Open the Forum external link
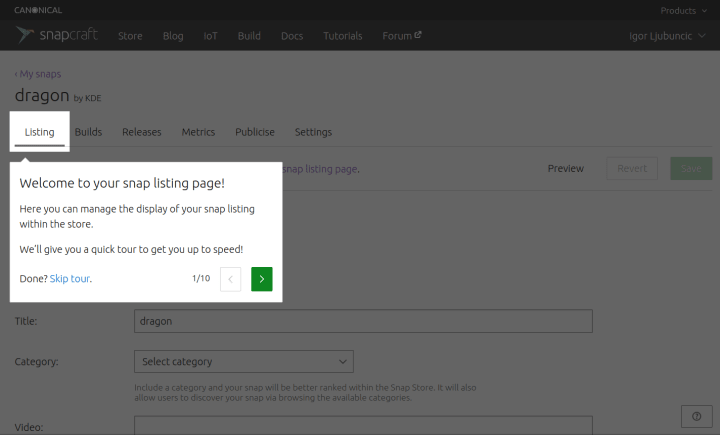Screen dimensions: 720x435 [x=402, y=36]
